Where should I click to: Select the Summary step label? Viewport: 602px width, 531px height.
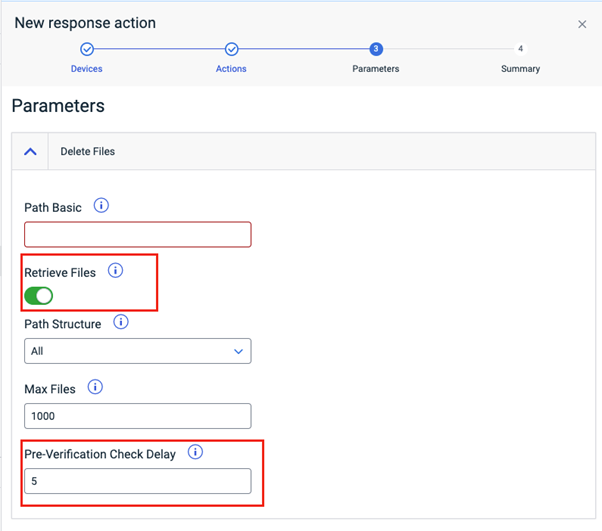pyautogui.click(x=520, y=69)
